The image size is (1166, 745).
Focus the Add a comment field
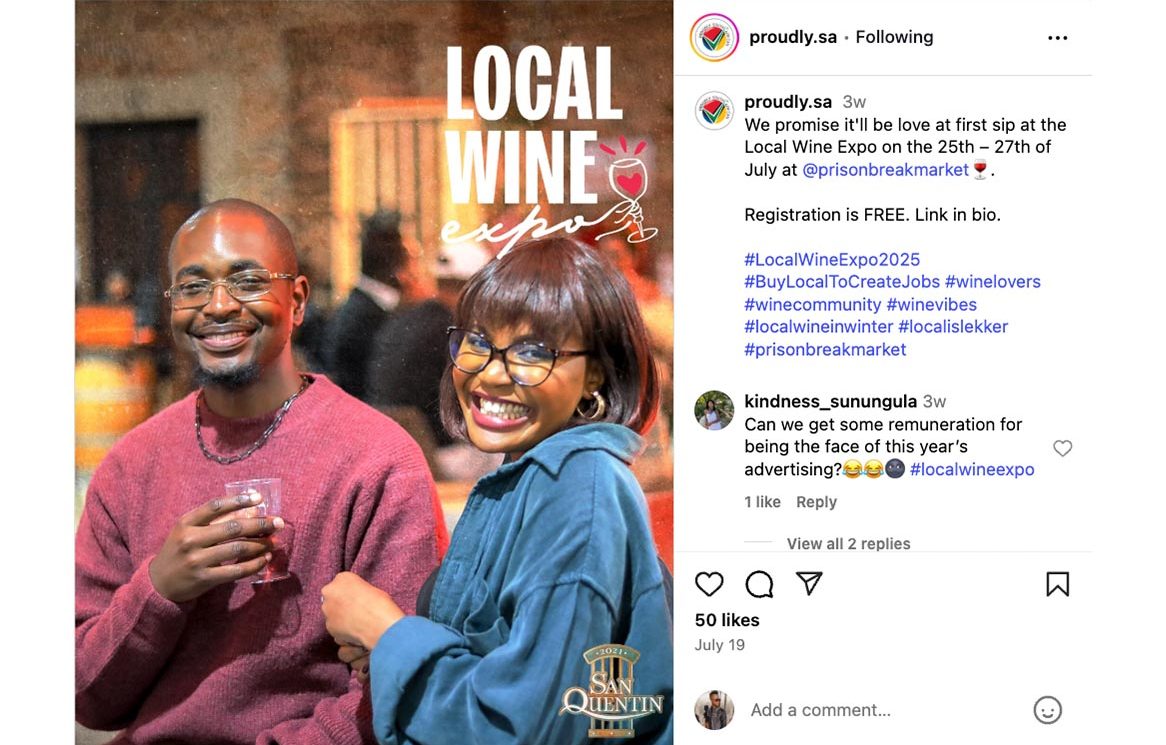(x=885, y=710)
